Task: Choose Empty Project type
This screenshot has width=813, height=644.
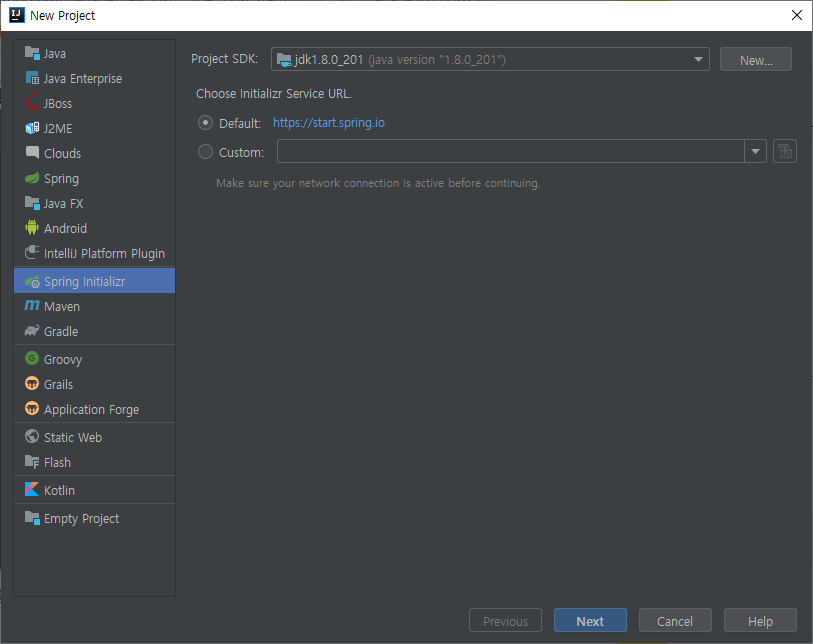Action: [x=94, y=518]
